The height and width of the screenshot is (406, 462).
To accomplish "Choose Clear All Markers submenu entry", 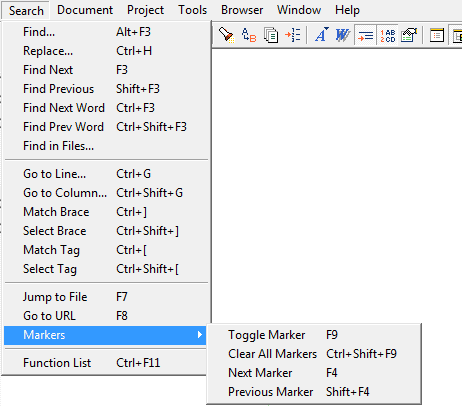I will click(314, 354).
